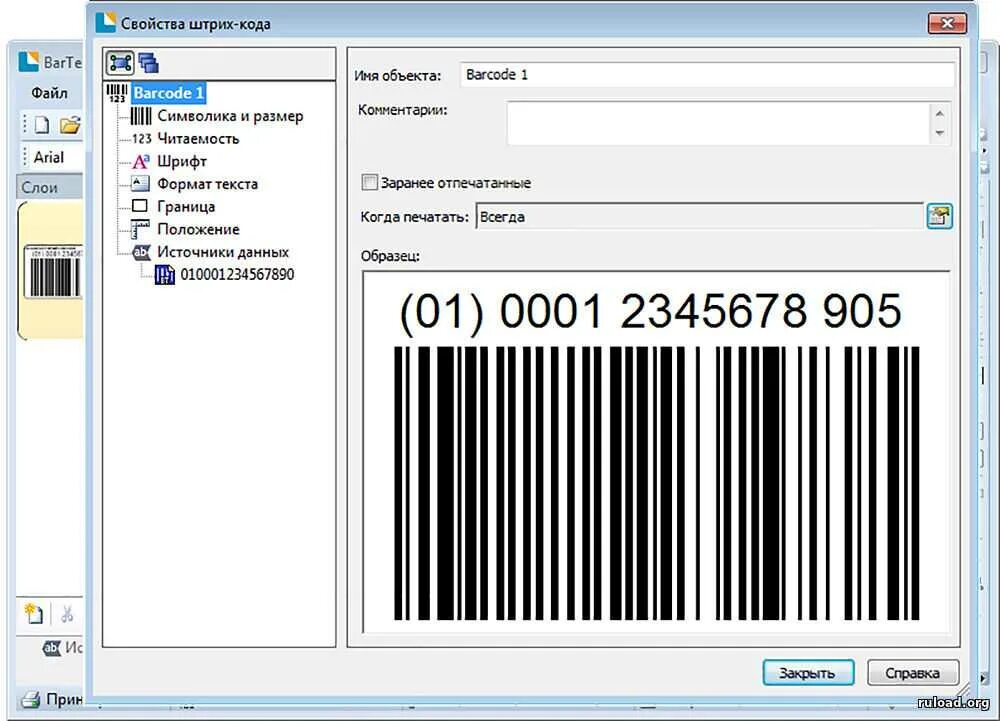Click Open folder icon in BarTender toolbar
Viewport: 1000px width, 721px height.
[x=69, y=125]
